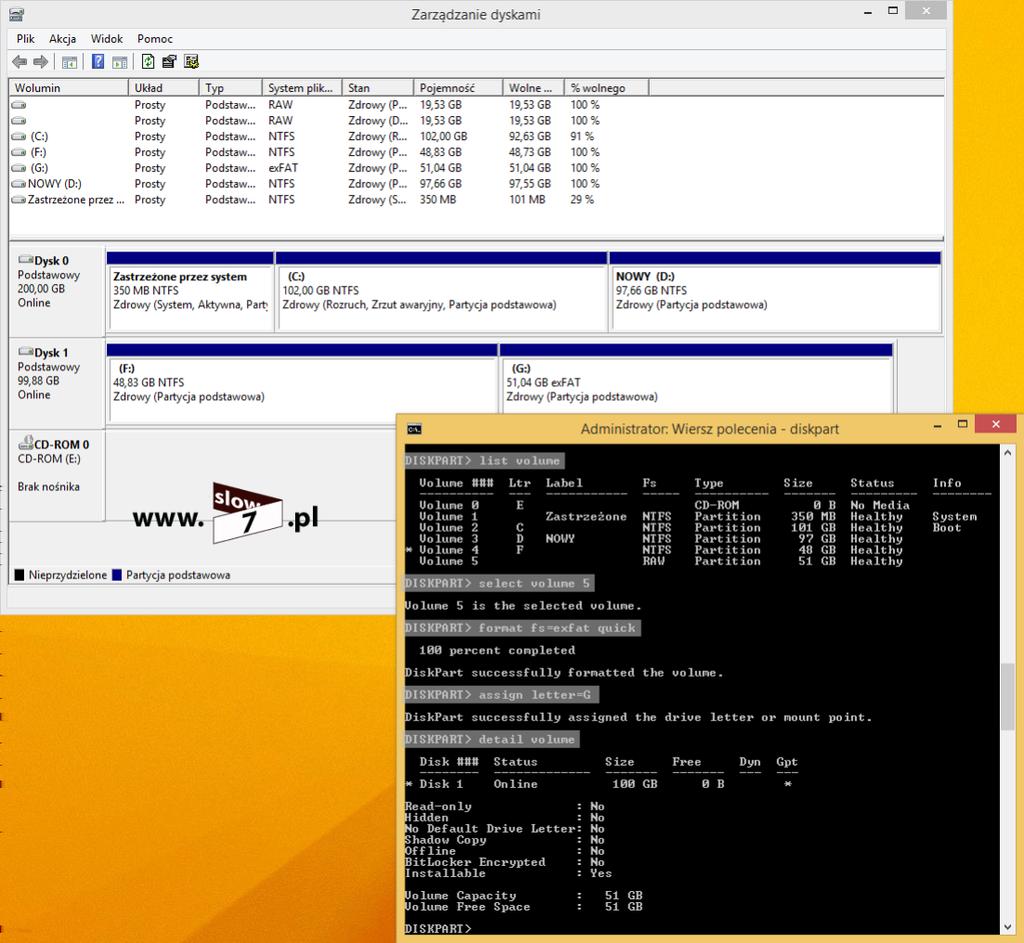The height and width of the screenshot is (943, 1024).
Task: Click the black Nieprzydzielone legend swatch
Action: pyautogui.click(x=20, y=575)
